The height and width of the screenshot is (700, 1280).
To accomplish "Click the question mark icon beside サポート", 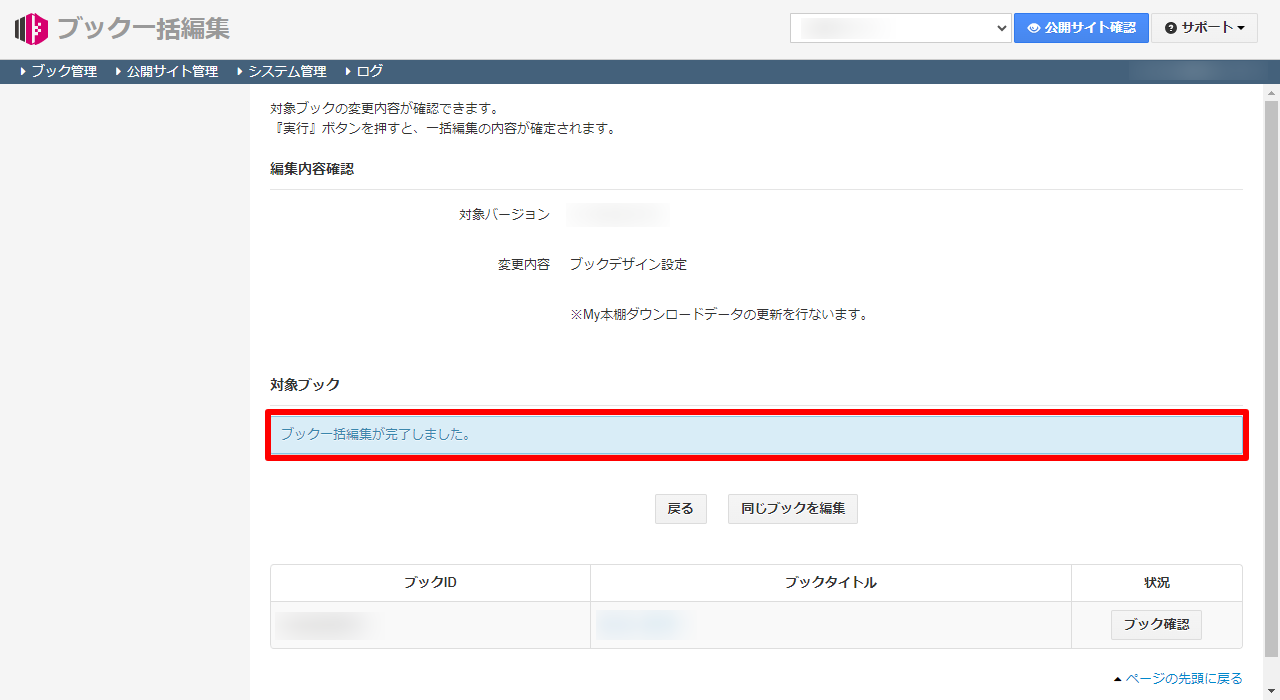I will click(x=1171, y=28).
